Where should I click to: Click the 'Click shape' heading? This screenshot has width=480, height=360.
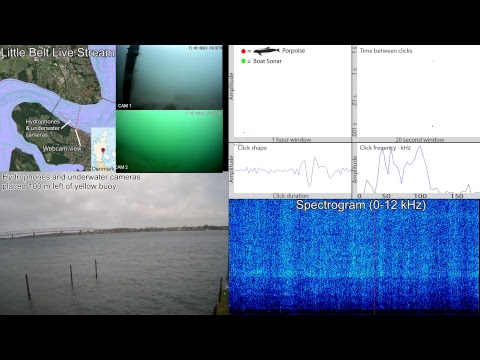pyautogui.click(x=252, y=148)
